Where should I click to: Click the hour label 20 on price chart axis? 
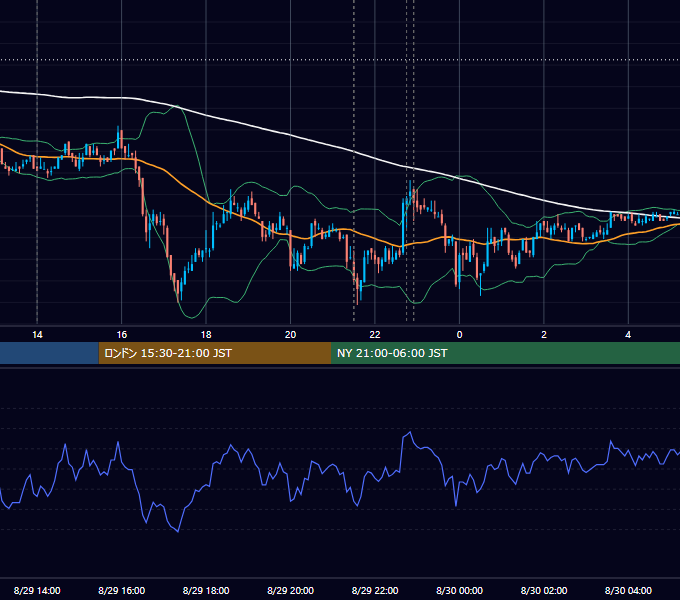click(x=291, y=335)
